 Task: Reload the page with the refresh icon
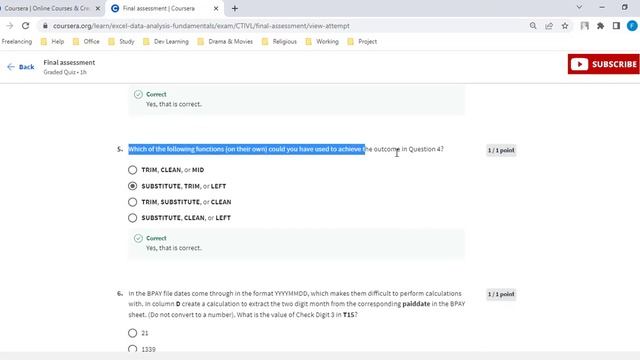25,26
